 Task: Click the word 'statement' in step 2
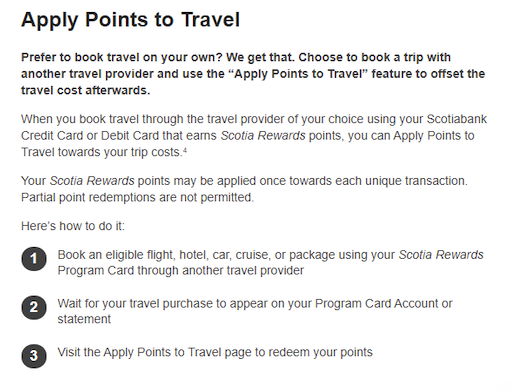84,319
